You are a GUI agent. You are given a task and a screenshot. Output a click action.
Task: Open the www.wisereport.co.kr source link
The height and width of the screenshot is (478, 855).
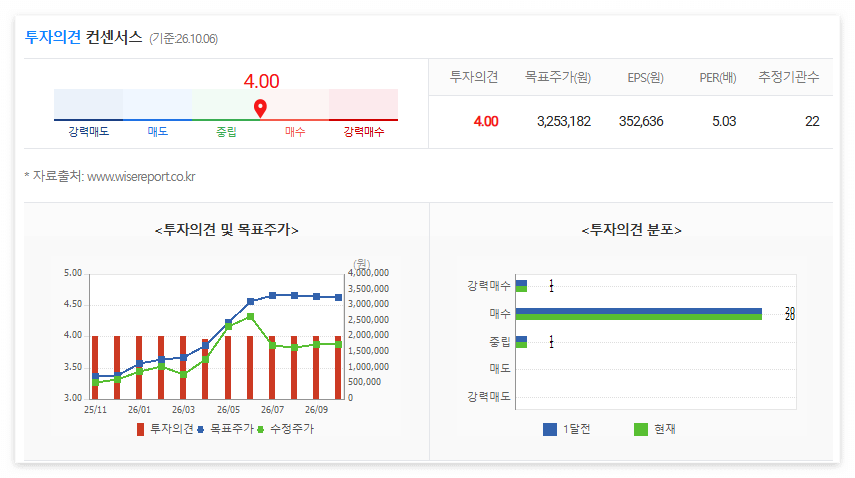[x=141, y=177]
